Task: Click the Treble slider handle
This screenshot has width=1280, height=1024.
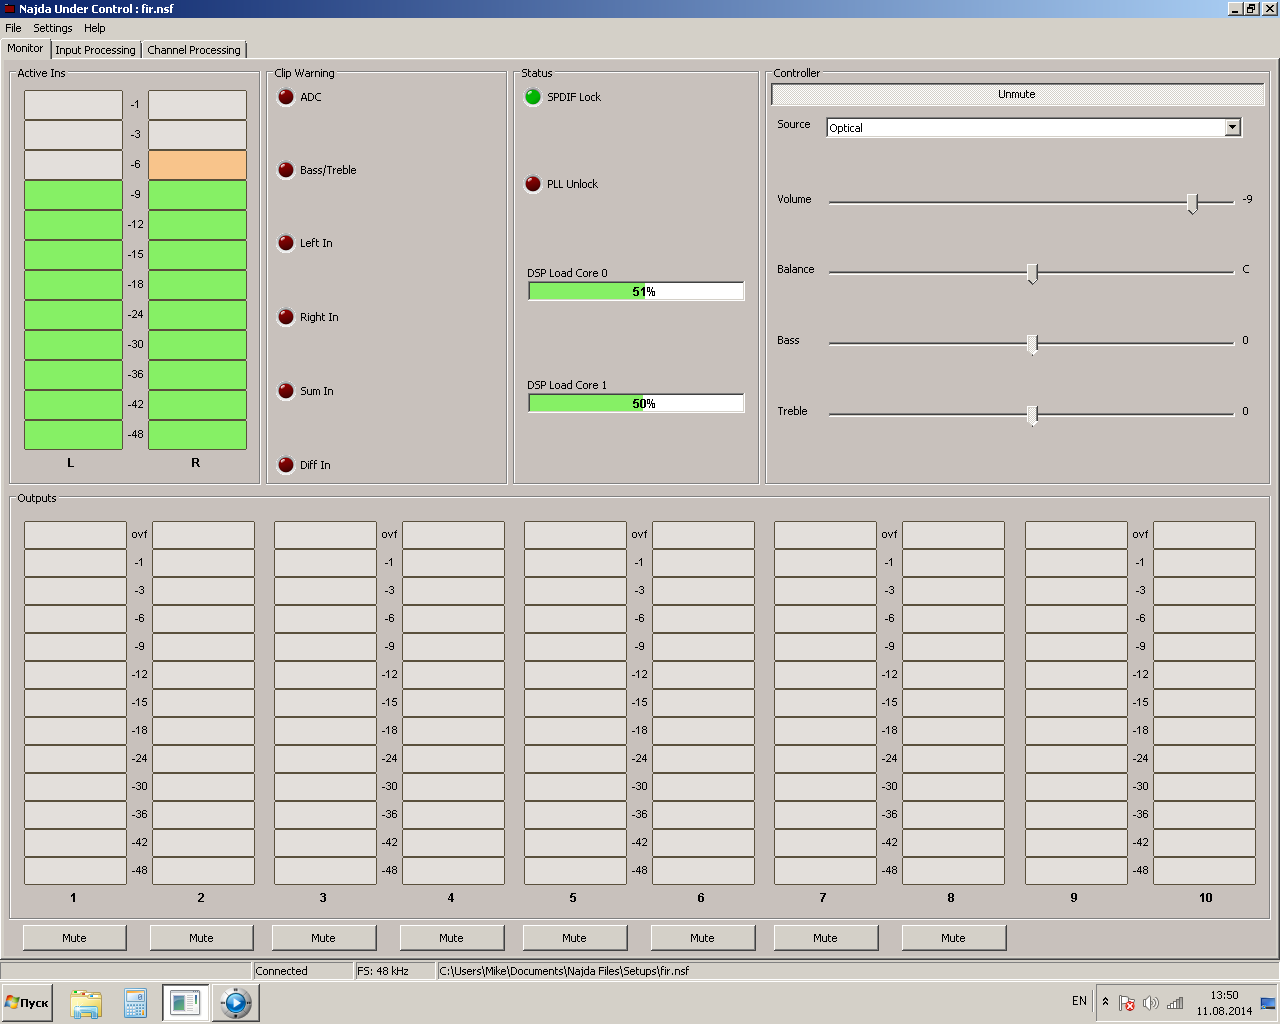Action: (1032, 414)
